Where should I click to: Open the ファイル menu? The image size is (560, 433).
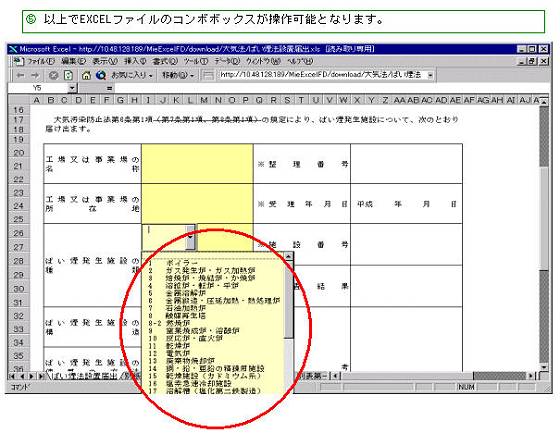tap(41, 61)
